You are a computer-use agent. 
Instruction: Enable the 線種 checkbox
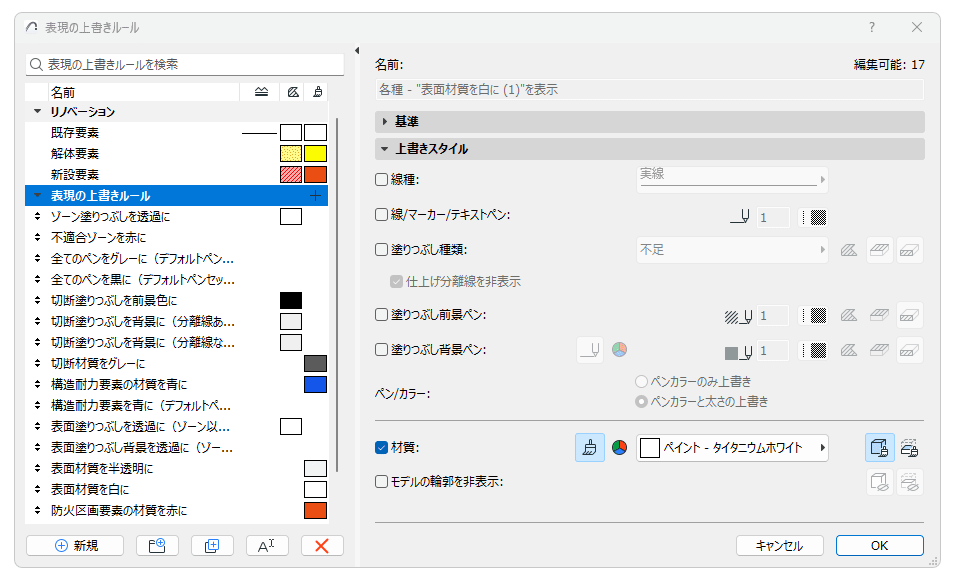(381, 181)
